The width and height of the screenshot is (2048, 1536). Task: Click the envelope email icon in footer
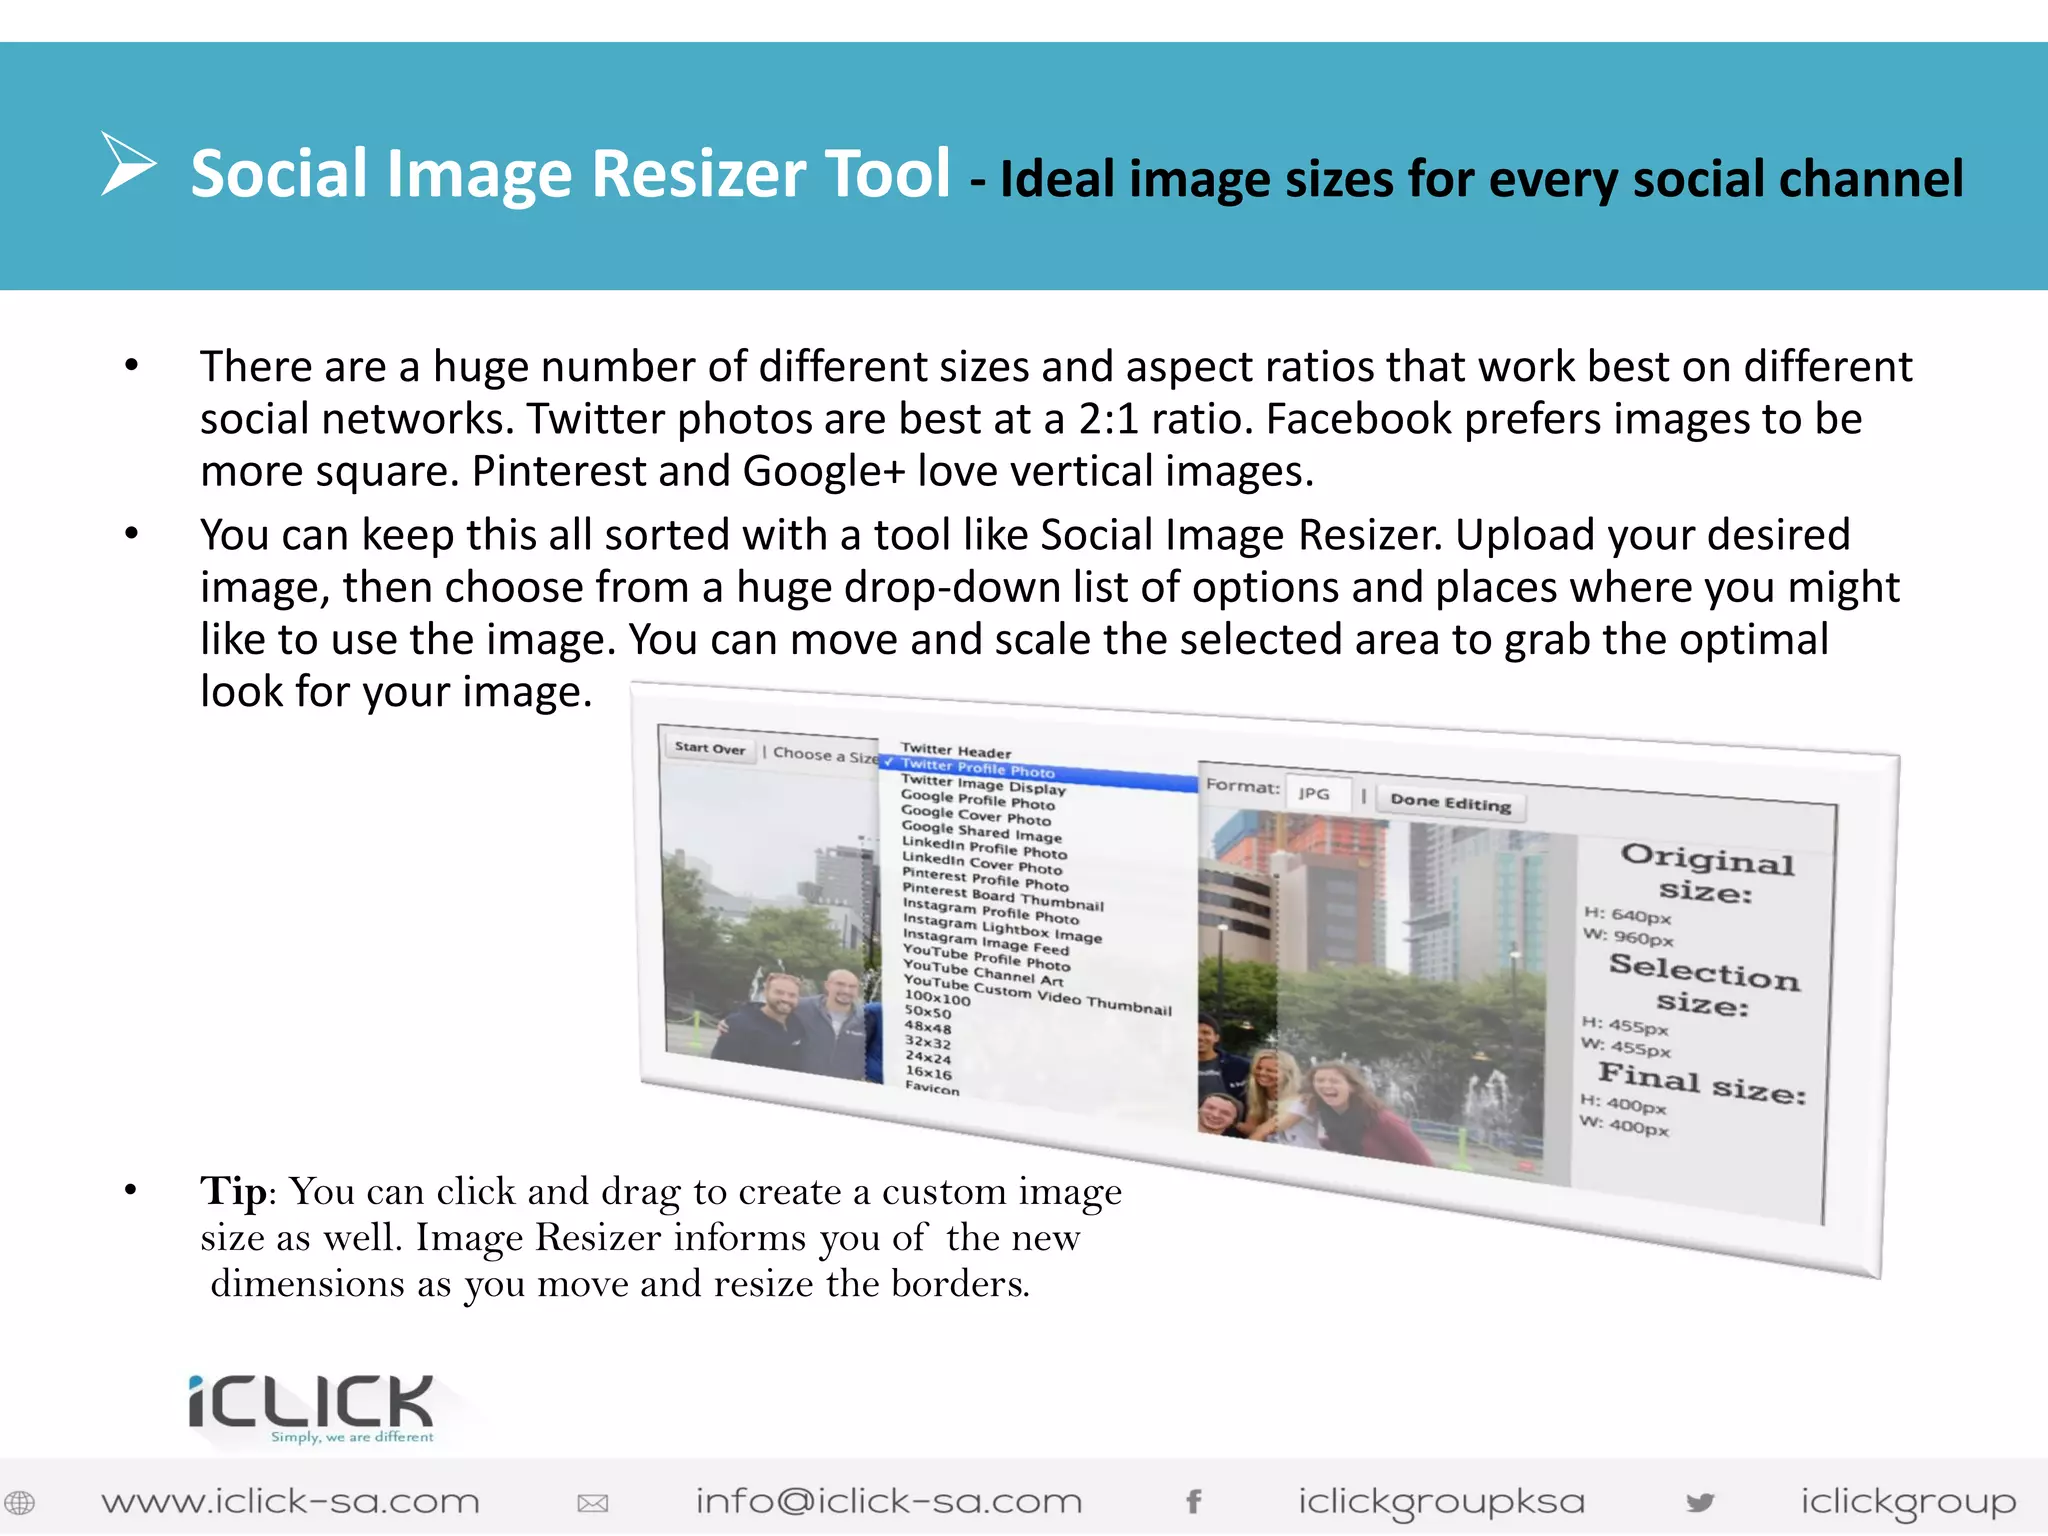(x=593, y=1503)
